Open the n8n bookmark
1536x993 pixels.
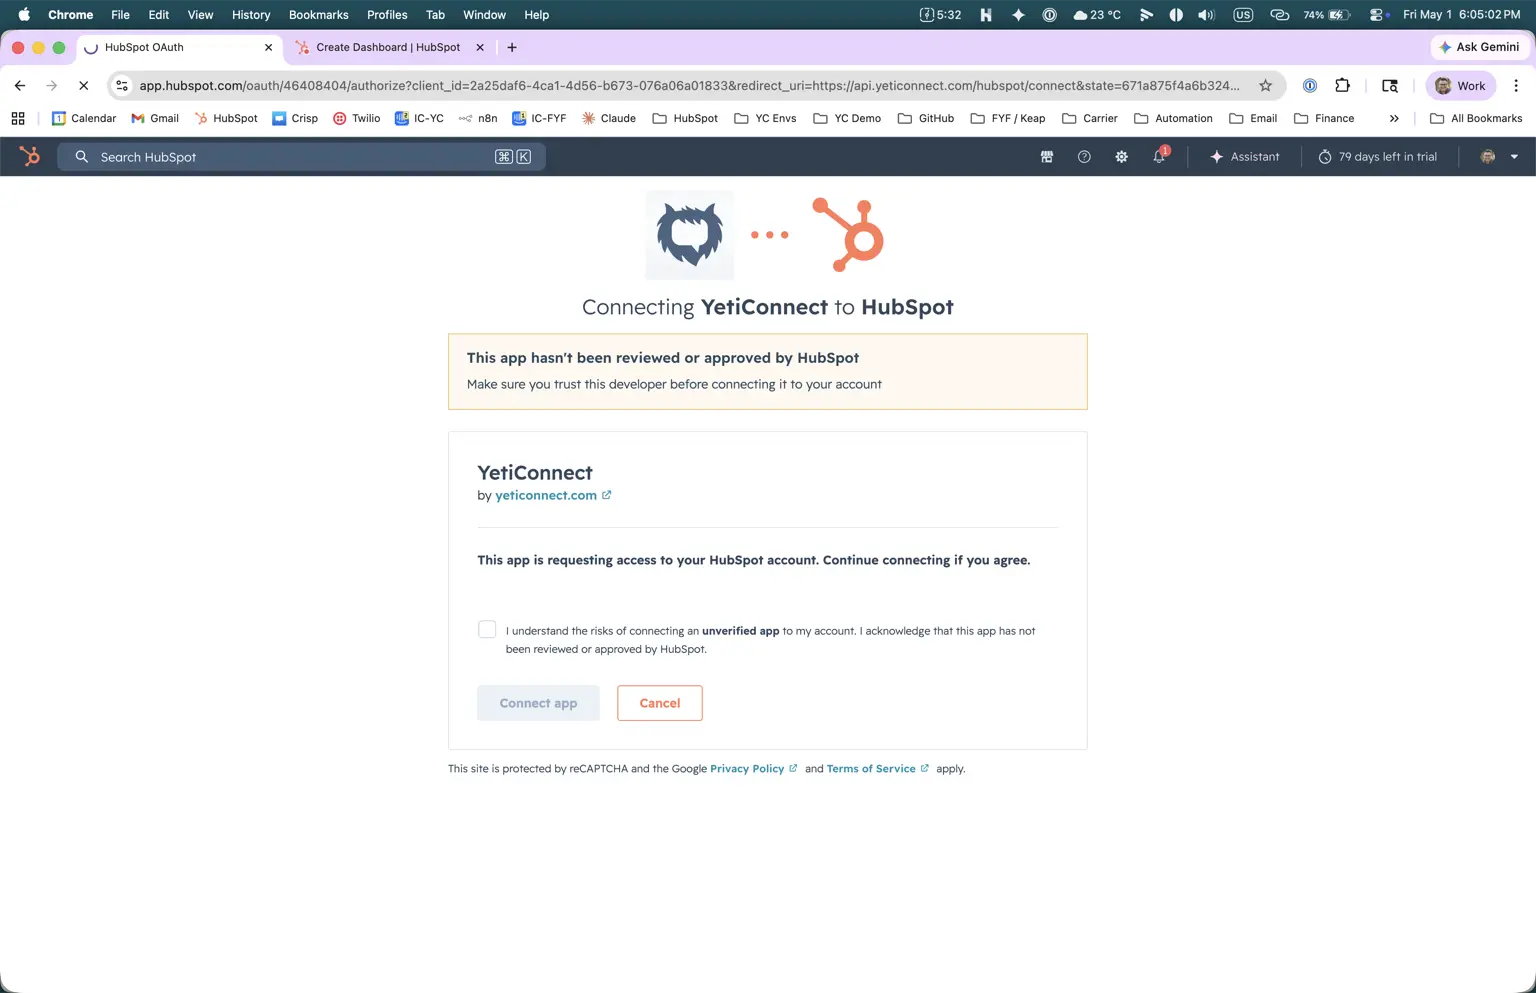(478, 118)
